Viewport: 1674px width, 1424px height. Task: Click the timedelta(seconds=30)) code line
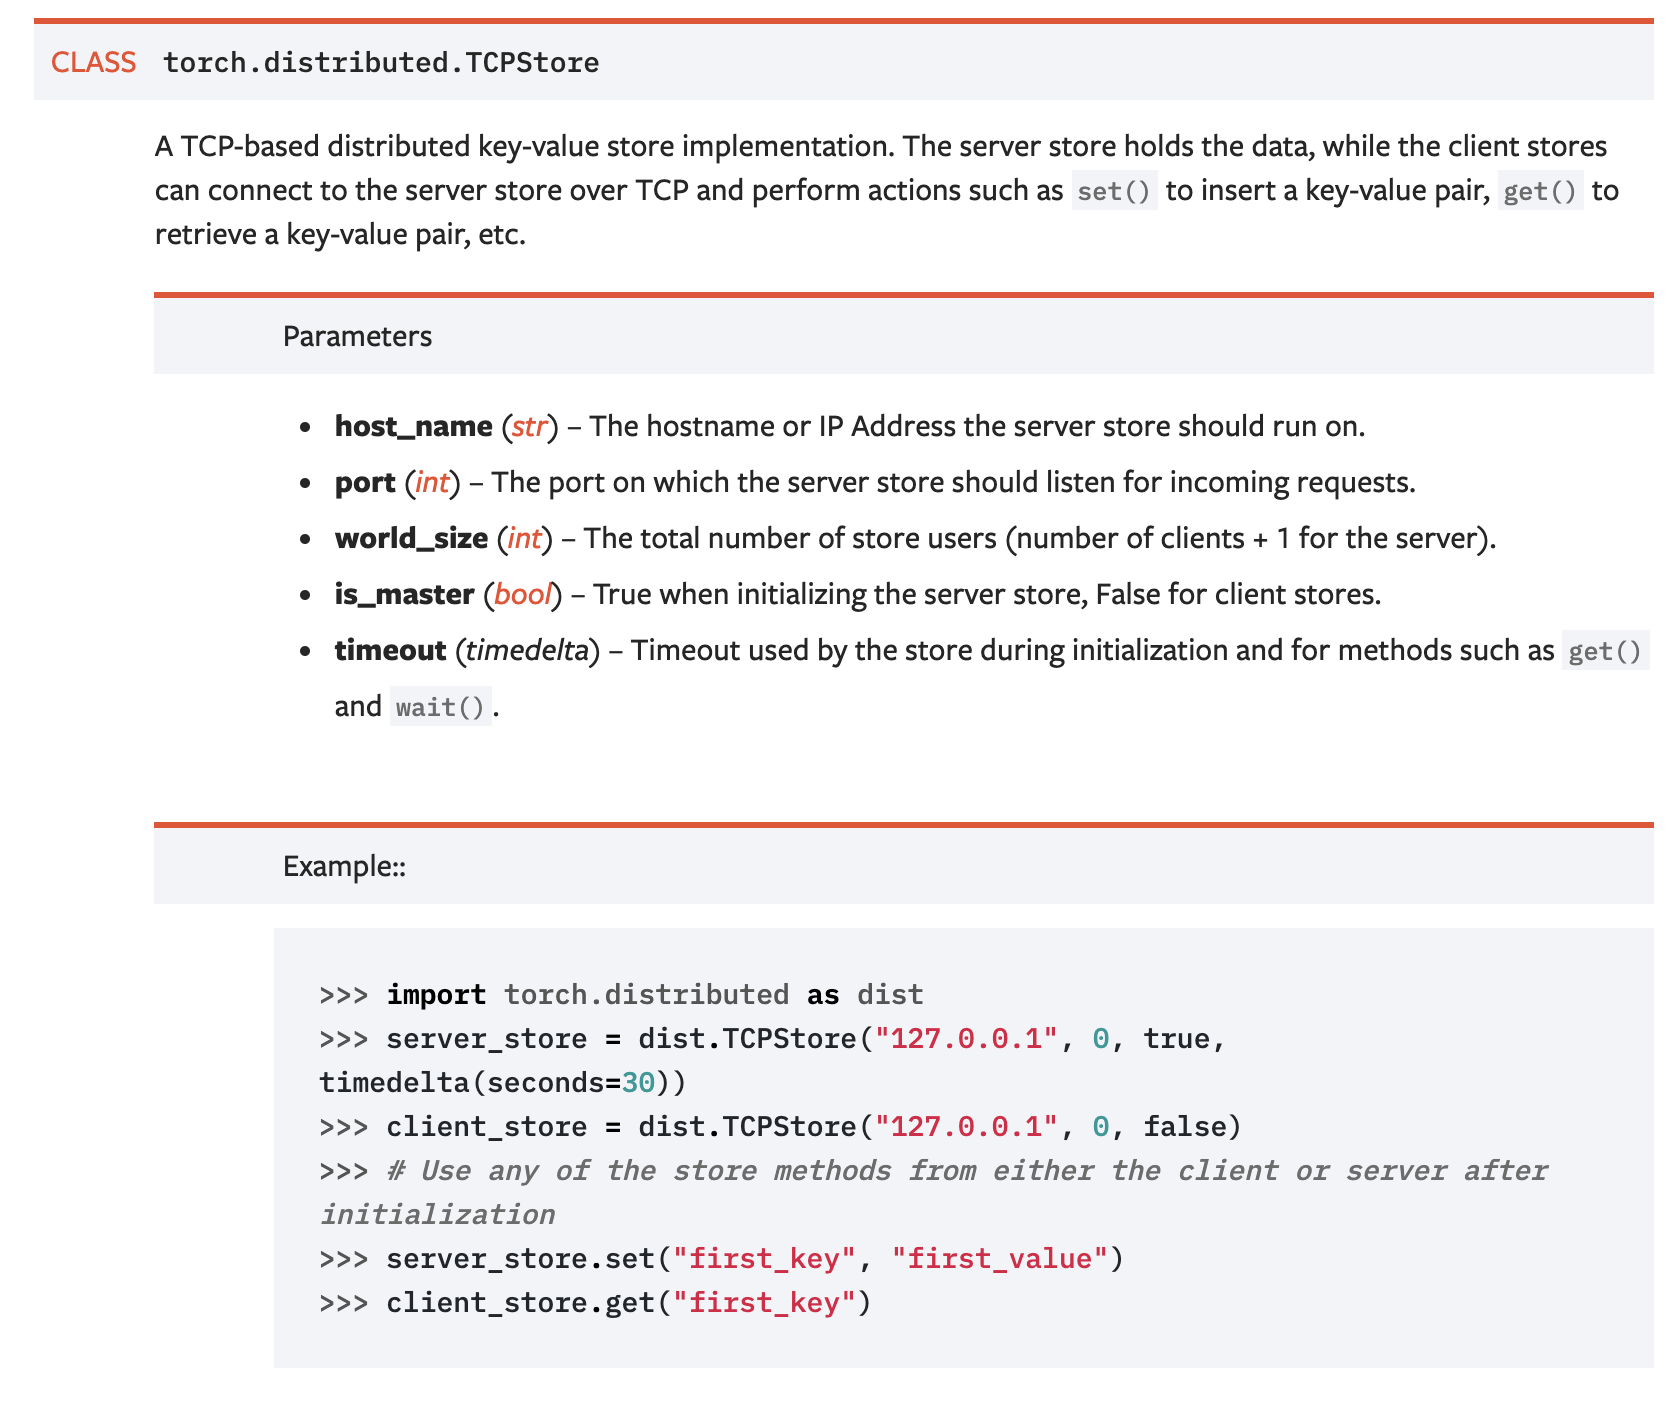coord(503,1083)
